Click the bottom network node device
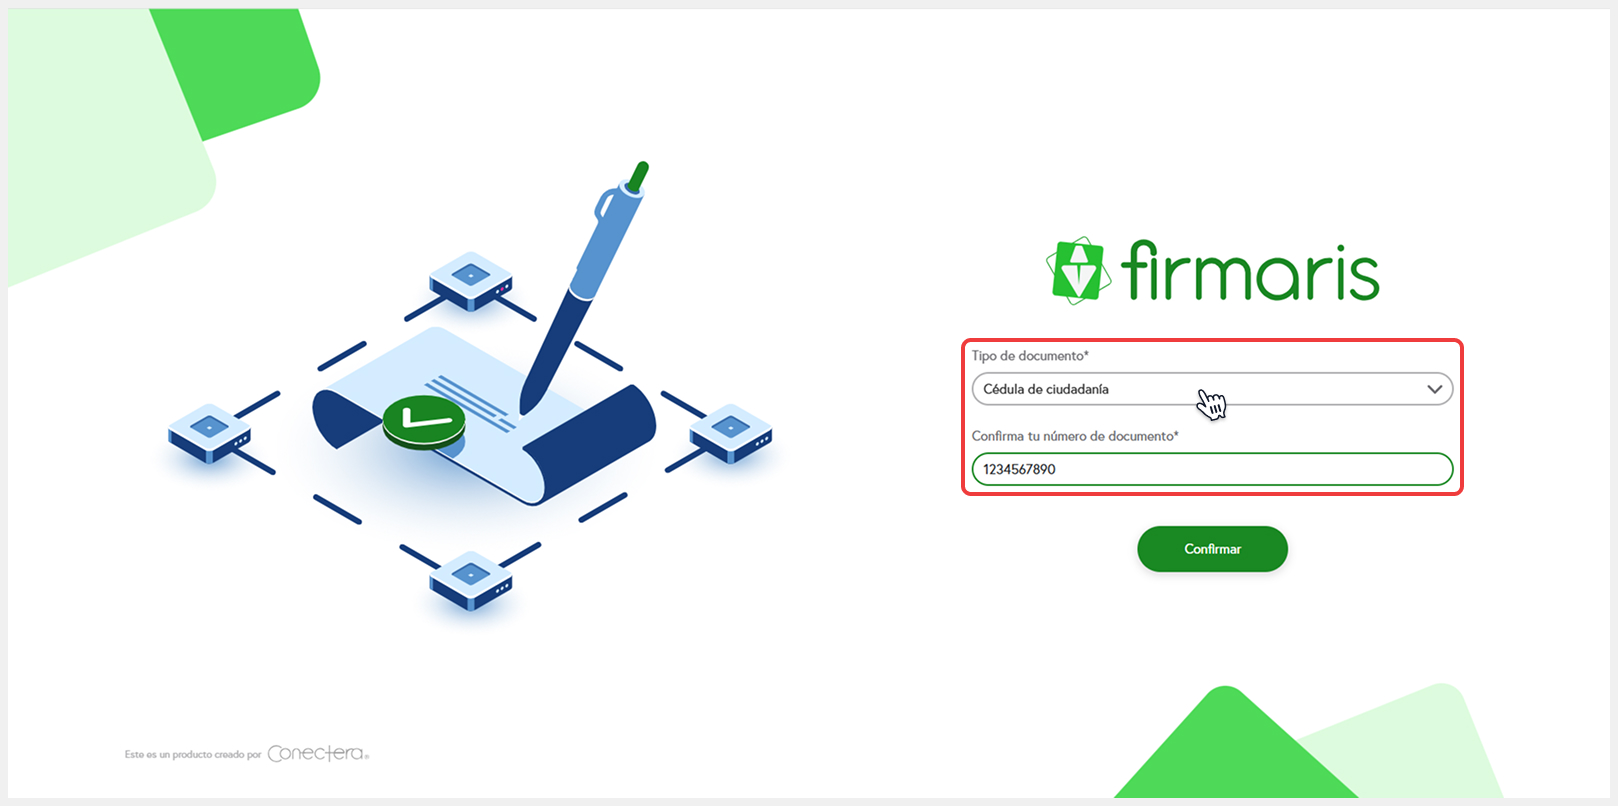1618x806 pixels. (471, 580)
